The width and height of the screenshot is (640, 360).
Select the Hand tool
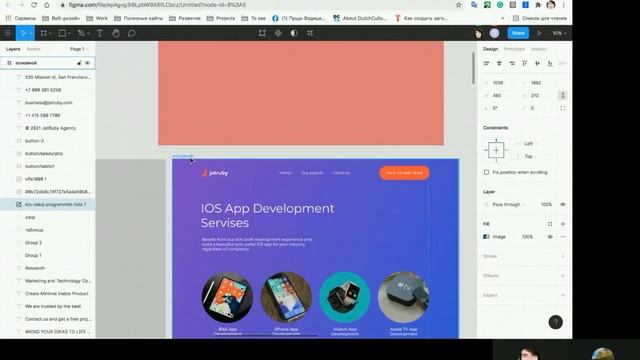[116, 33]
